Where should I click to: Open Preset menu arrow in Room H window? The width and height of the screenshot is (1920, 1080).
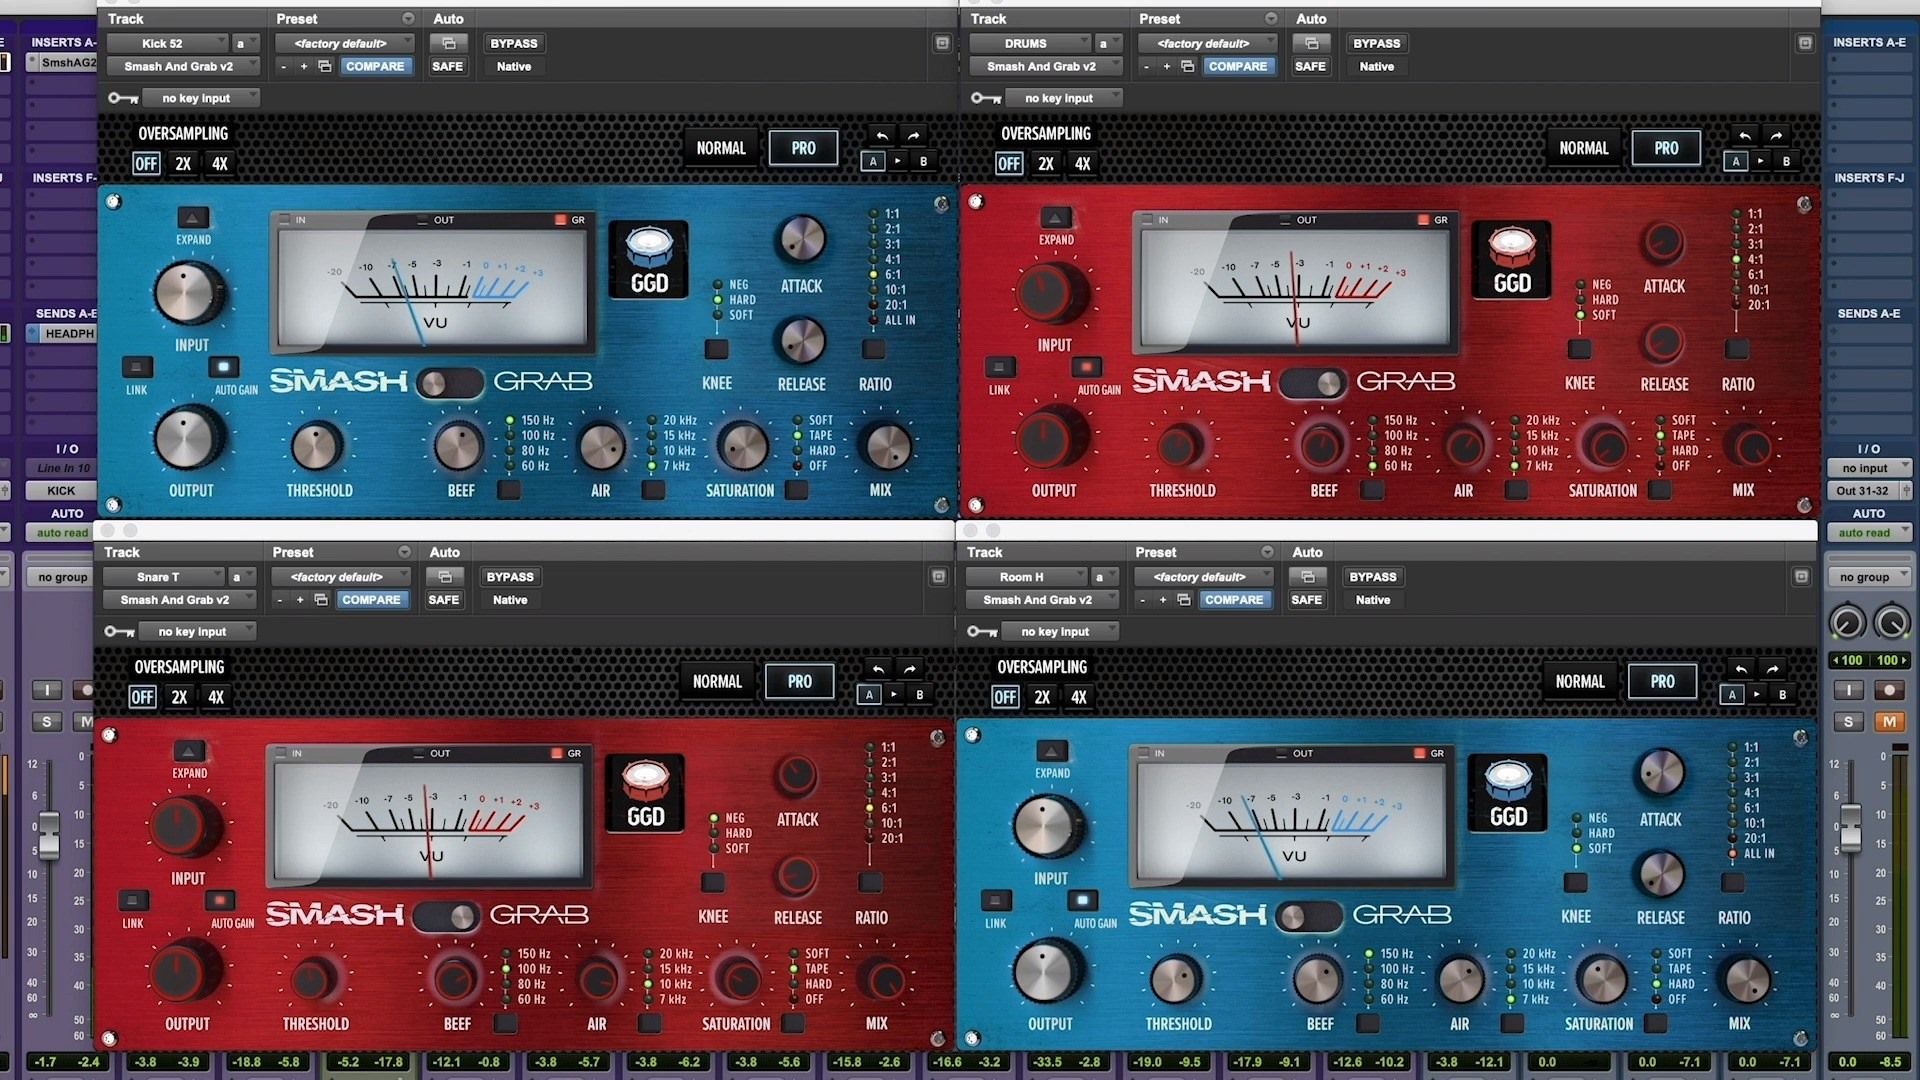pyautogui.click(x=1267, y=552)
